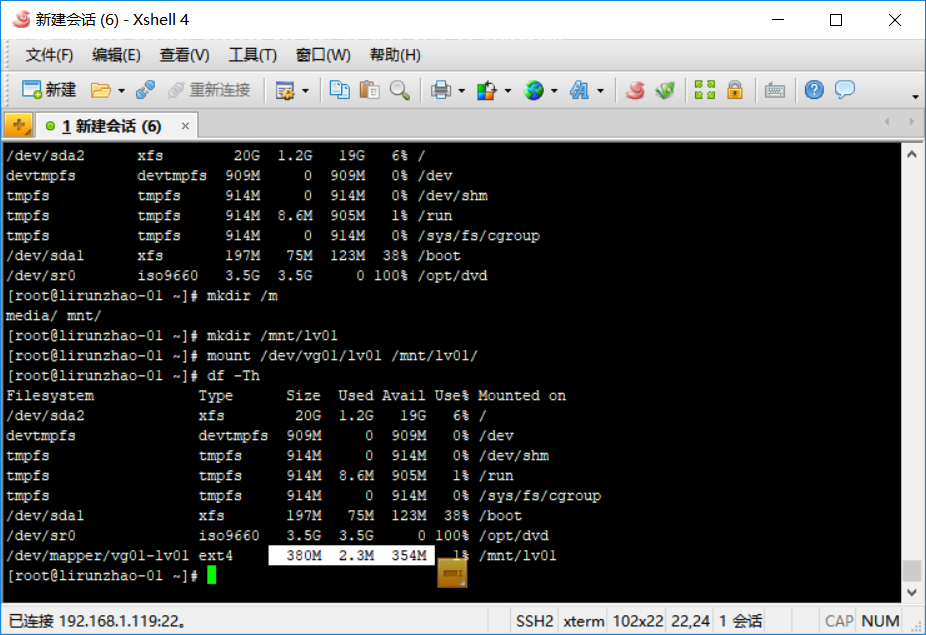The image size is (926, 635).
Task: Click the keyboard mapping icon
Action: (x=775, y=90)
